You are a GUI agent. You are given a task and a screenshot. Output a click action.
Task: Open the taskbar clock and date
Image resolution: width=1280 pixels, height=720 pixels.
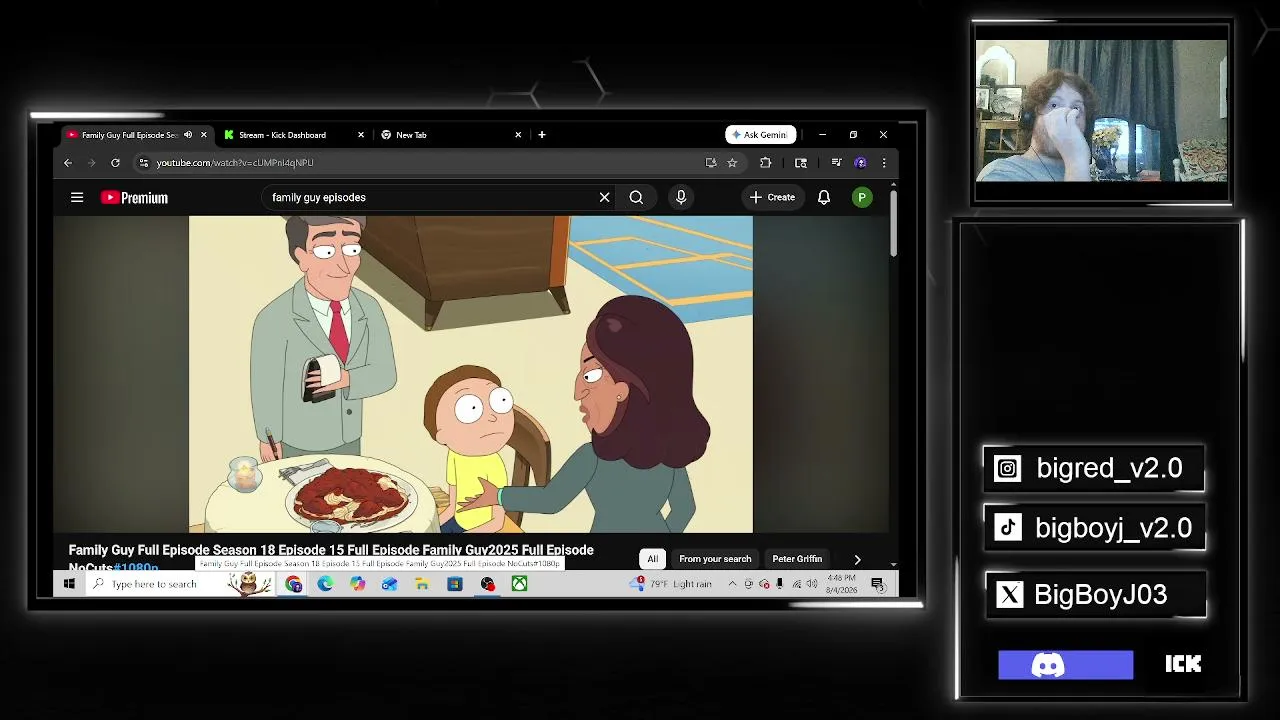[842, 584]
